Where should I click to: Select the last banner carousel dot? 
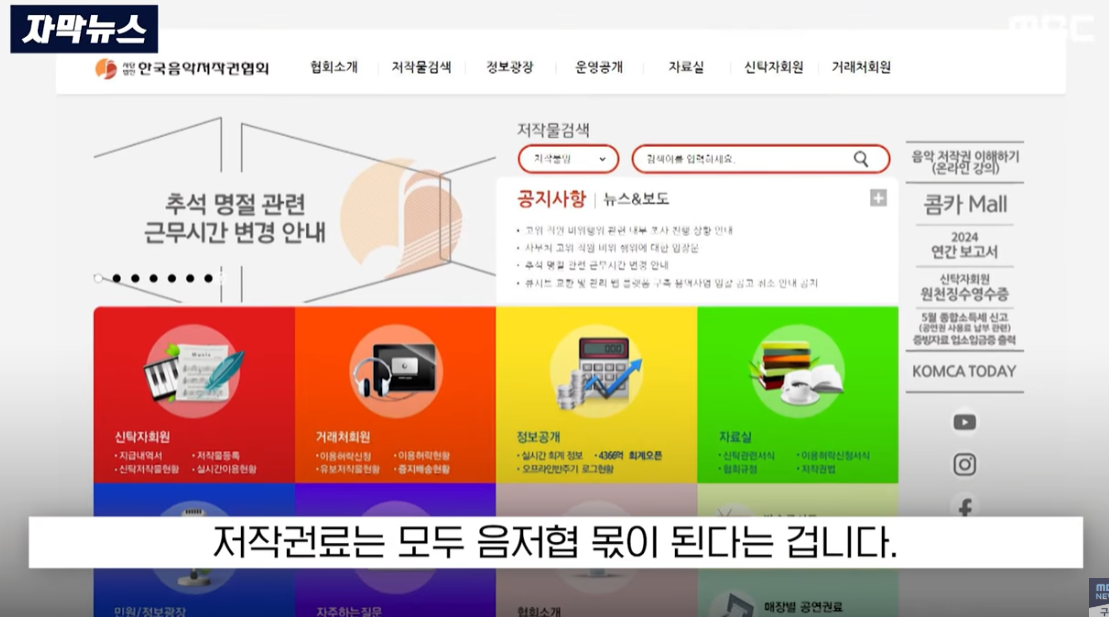point(208,278)
